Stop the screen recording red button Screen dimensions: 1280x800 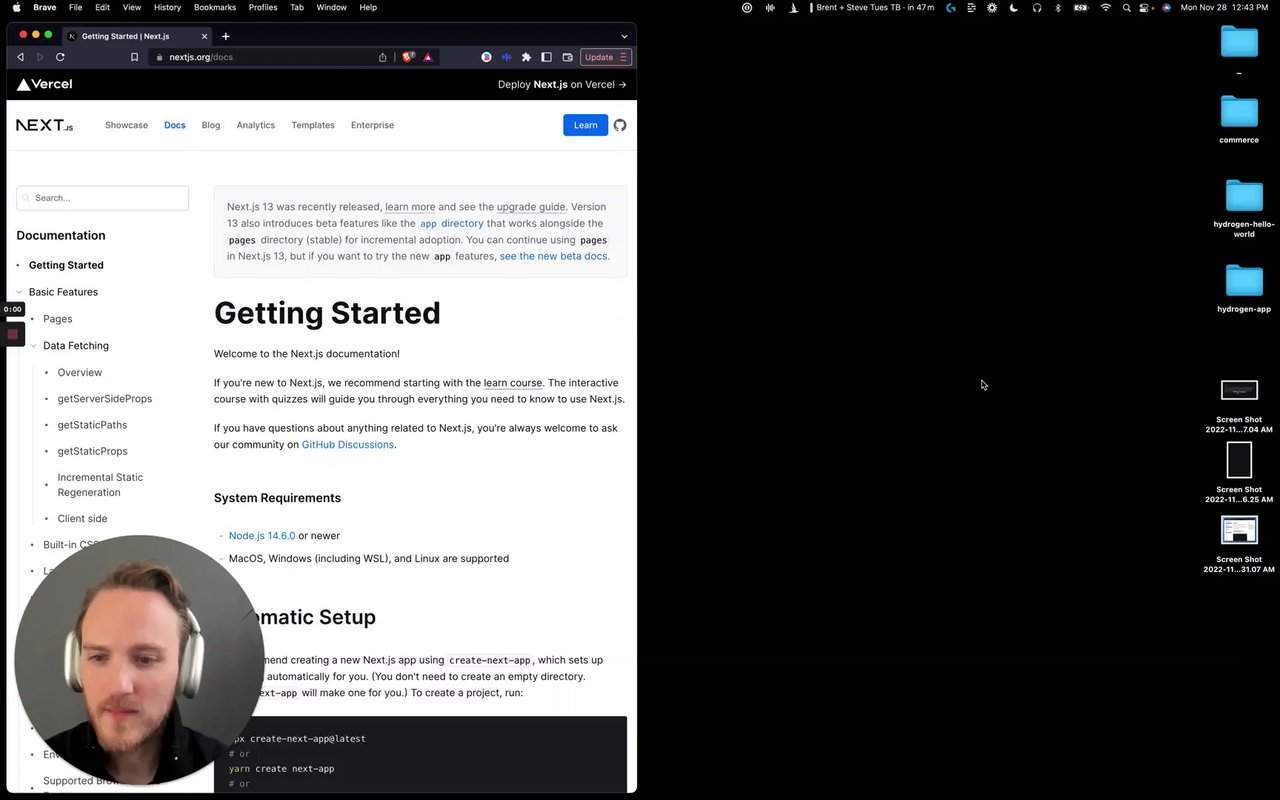coord(13,334)
